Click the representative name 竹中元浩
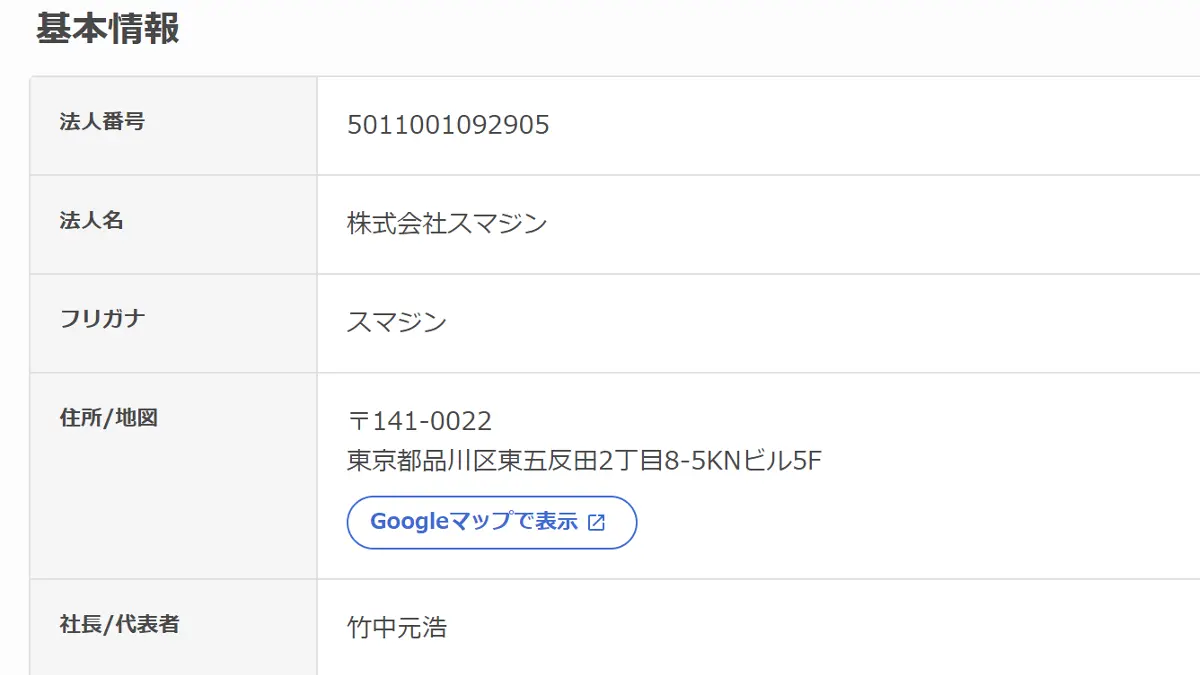The width and height of the screenshot is (1200, 675). pyautogui.click(x=397, y=627)
